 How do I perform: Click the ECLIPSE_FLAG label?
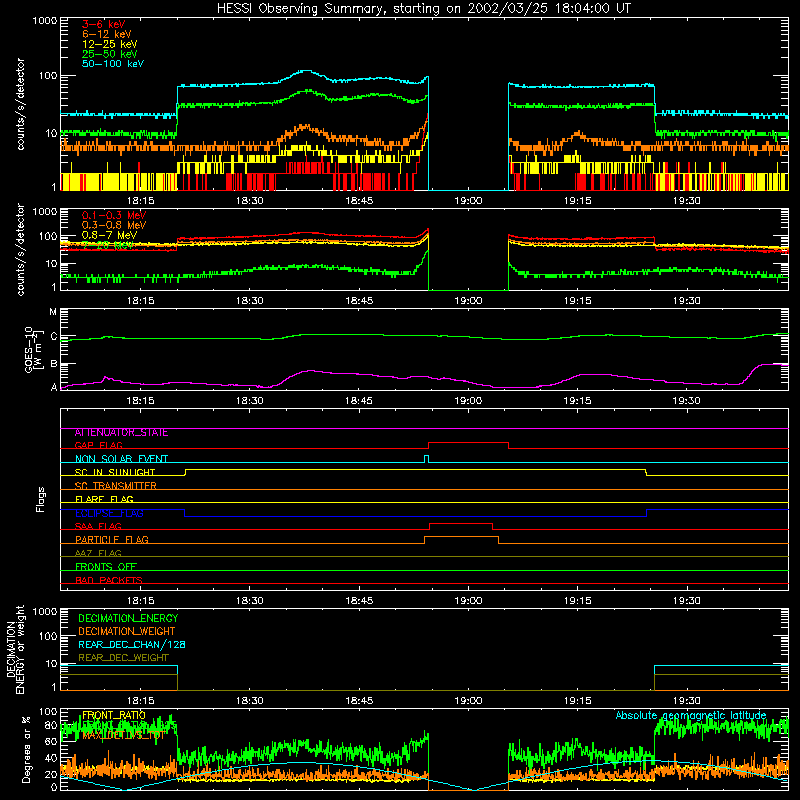109,513
